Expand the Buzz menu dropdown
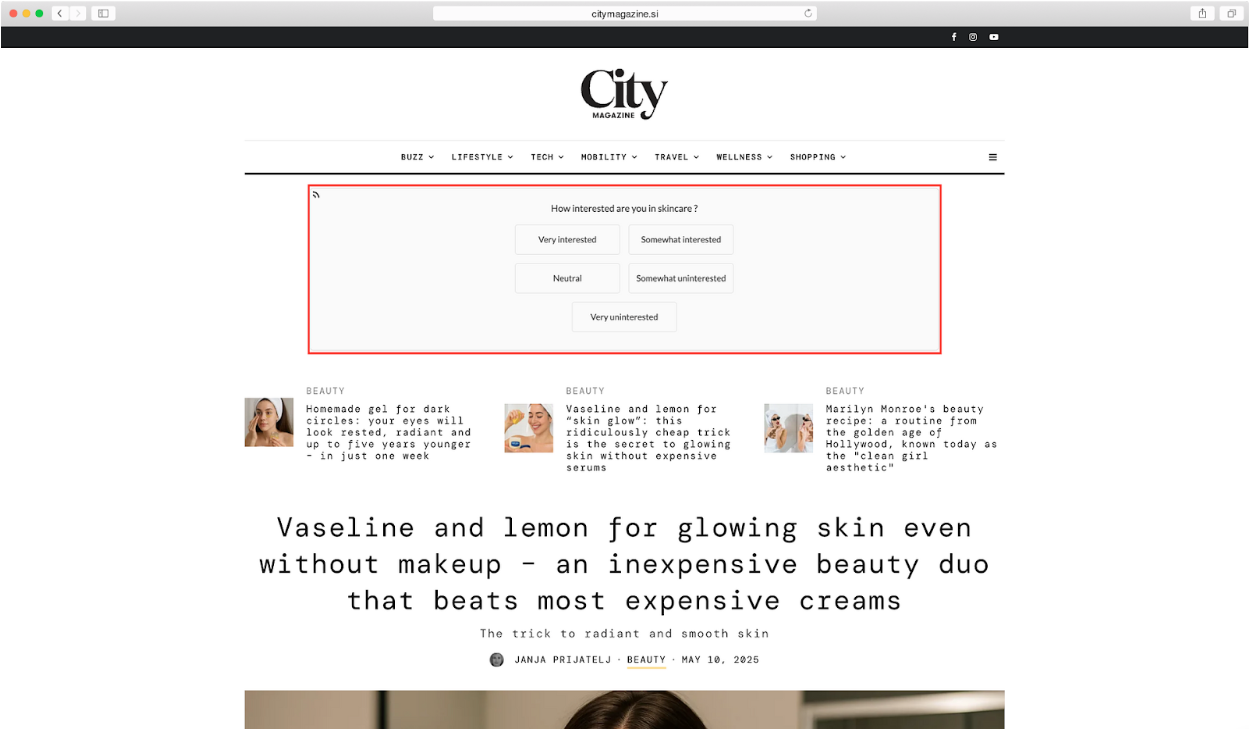 click(417, 157)
